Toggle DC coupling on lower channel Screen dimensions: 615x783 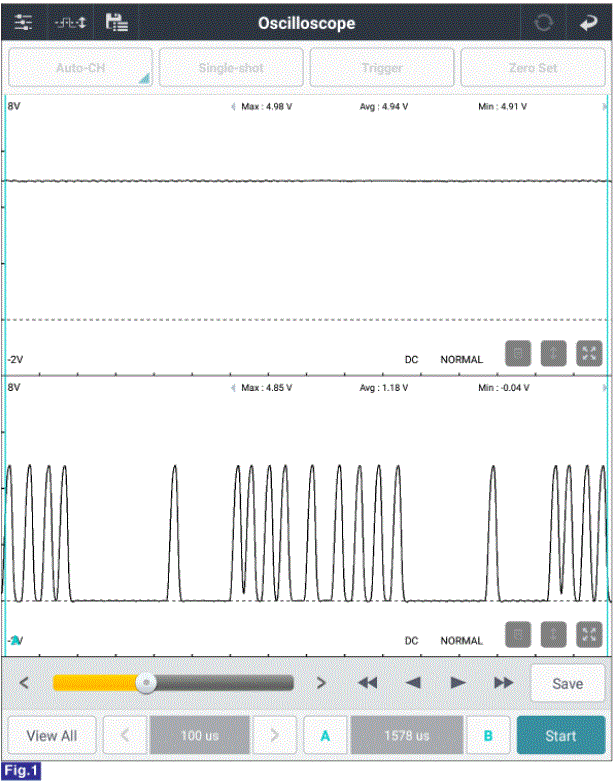coord(411,641)
